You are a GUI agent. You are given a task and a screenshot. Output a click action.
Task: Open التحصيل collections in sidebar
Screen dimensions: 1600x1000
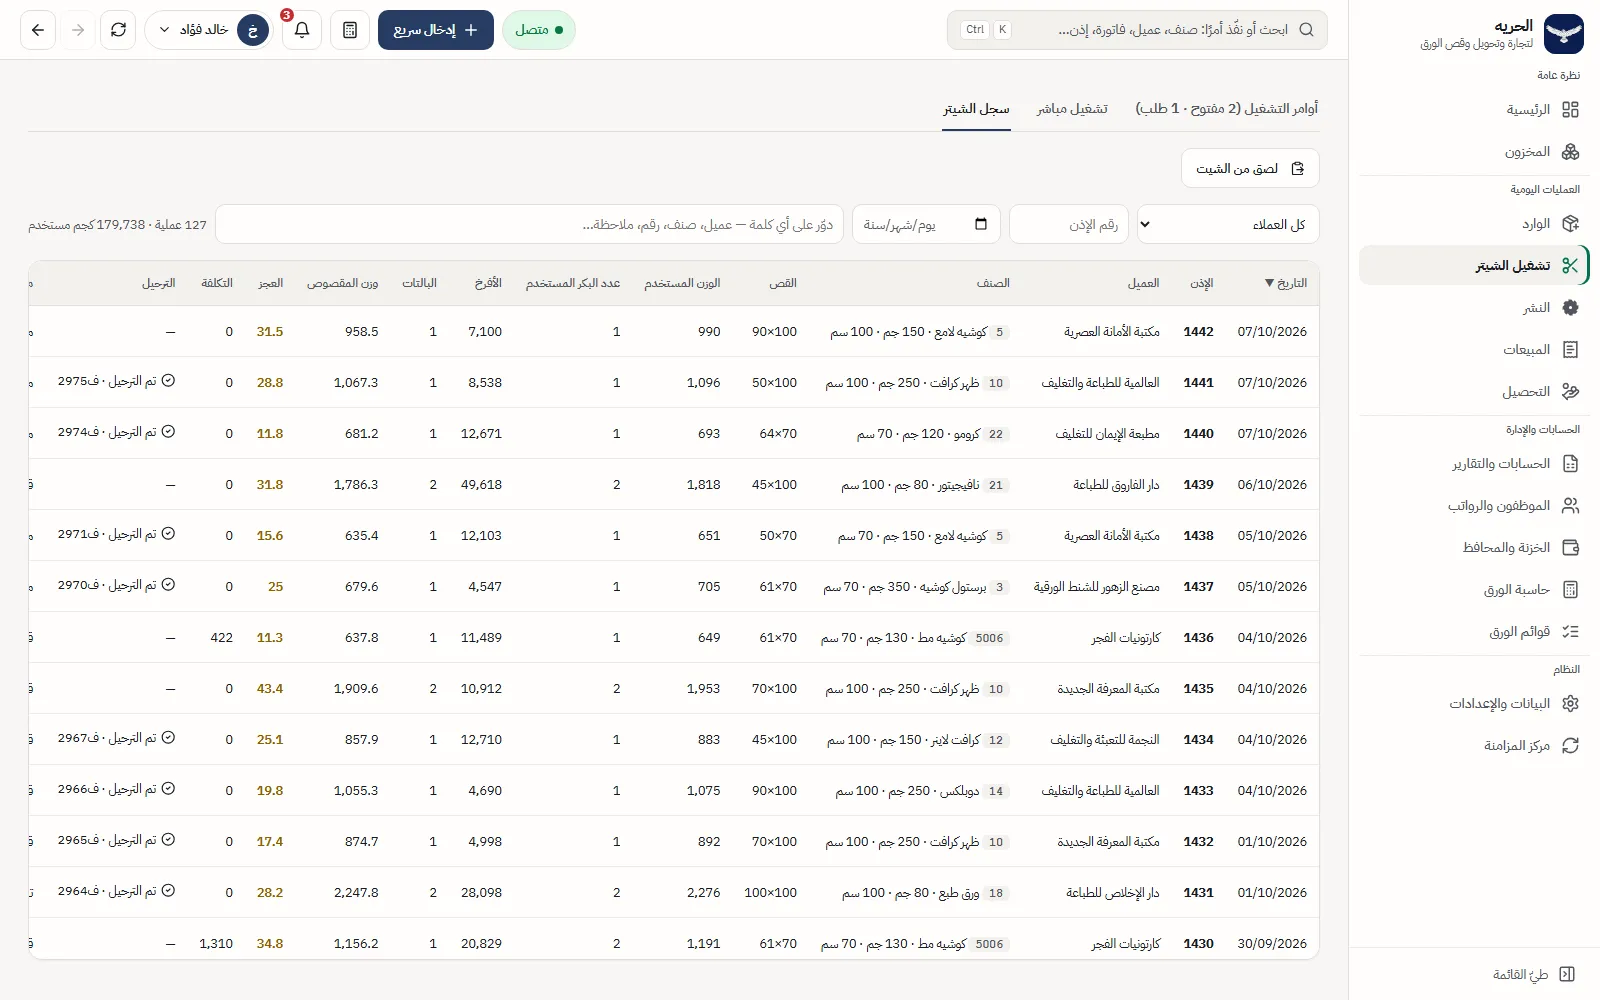1474,392
